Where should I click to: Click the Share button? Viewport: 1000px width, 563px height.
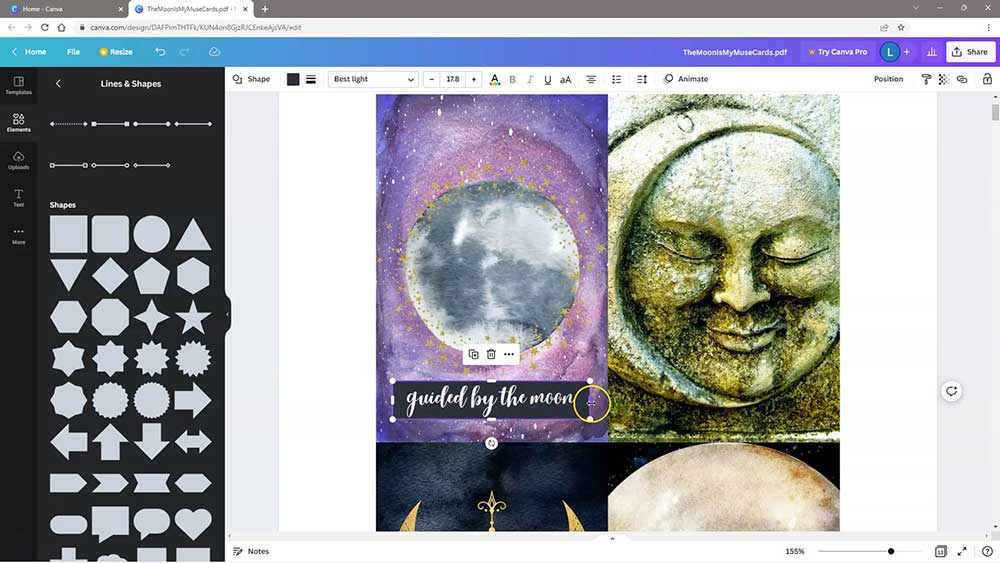click(x=970, y=52)
